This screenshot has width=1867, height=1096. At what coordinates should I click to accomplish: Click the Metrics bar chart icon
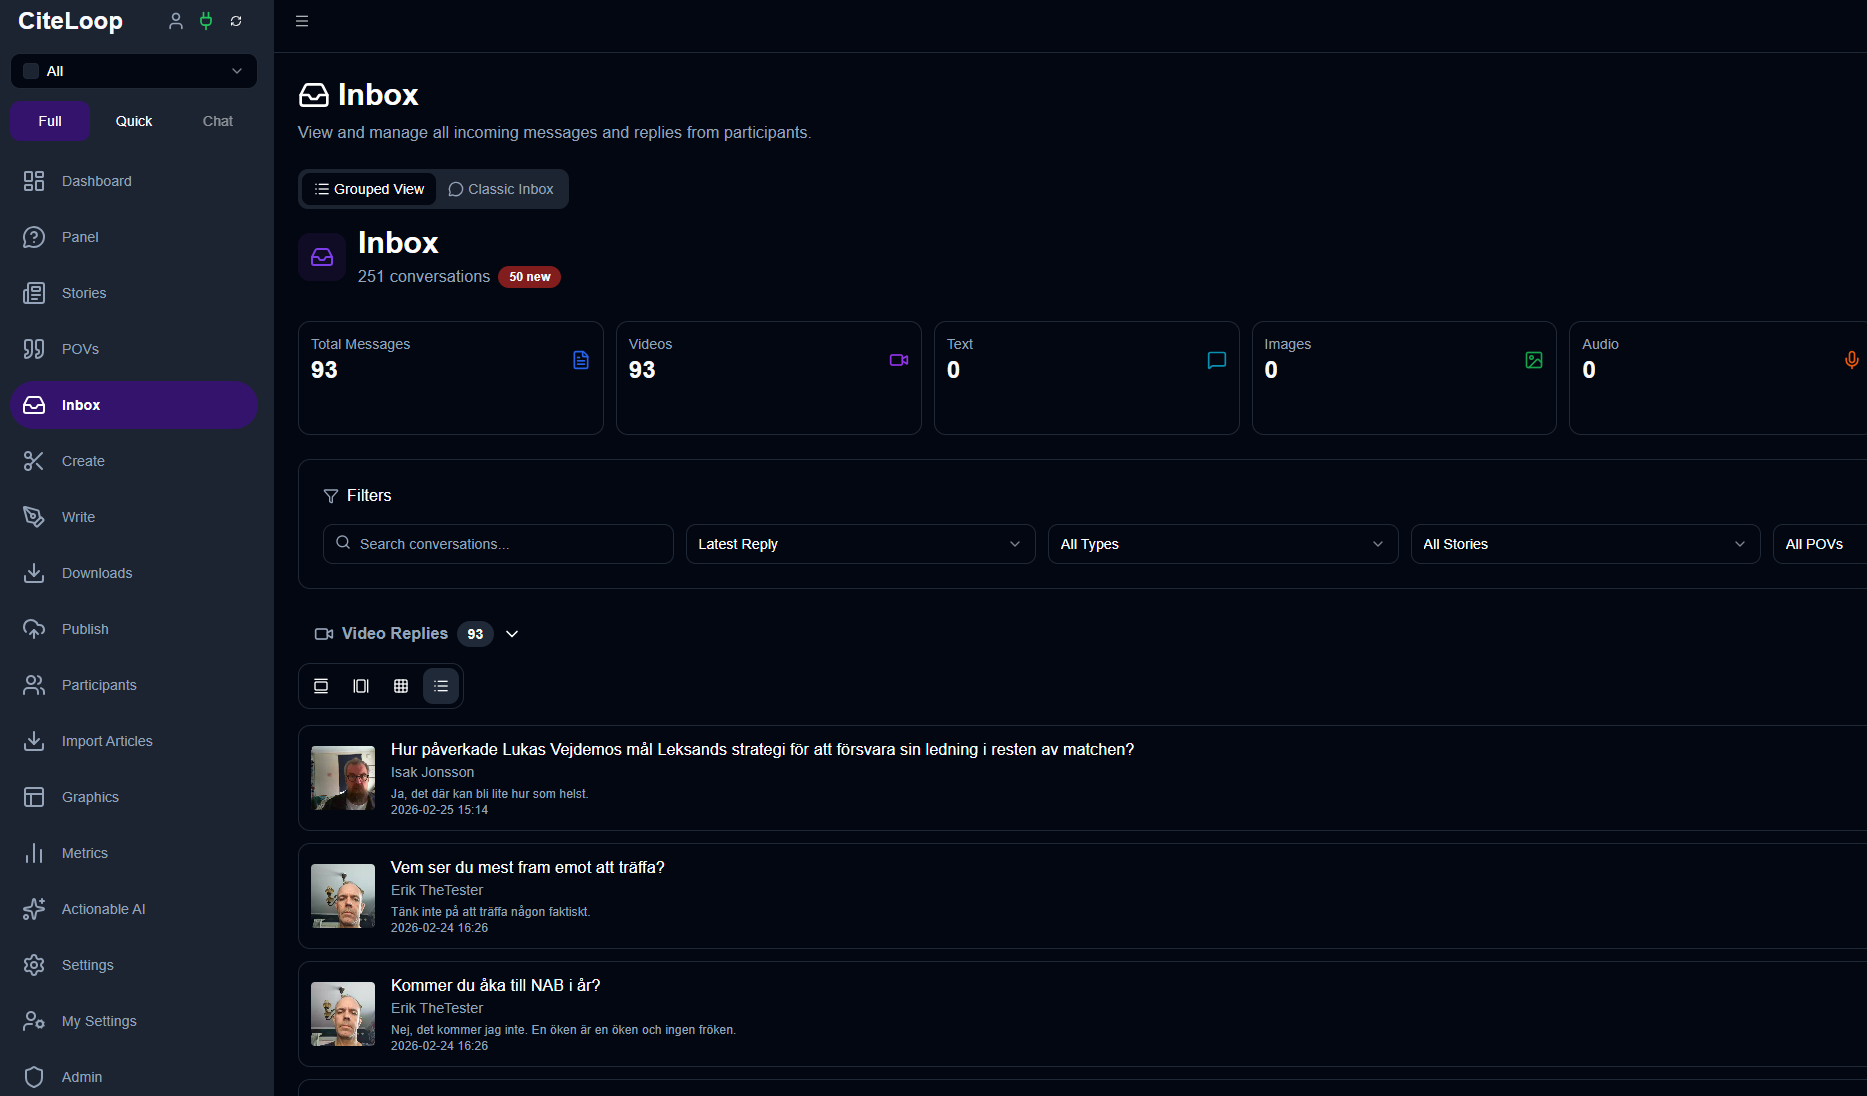point(34,853)
